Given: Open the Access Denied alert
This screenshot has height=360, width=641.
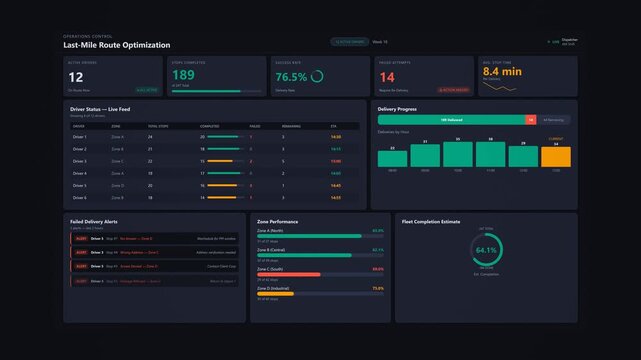Looking at the screenshot, I should 155,266.
